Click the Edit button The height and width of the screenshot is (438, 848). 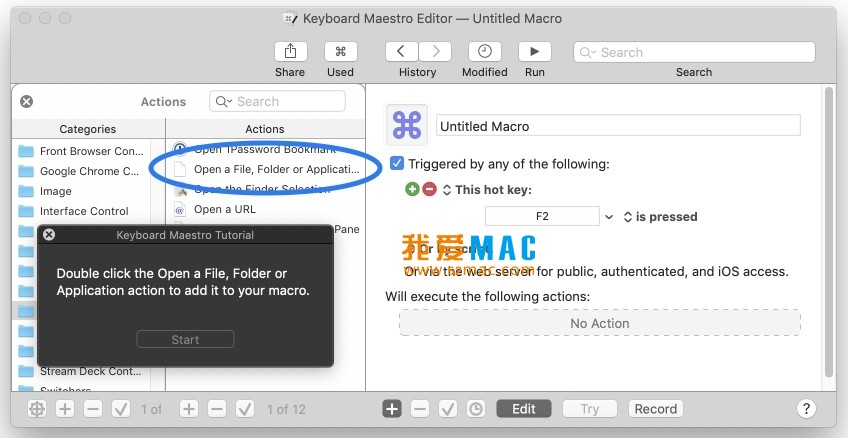point(524,409)
